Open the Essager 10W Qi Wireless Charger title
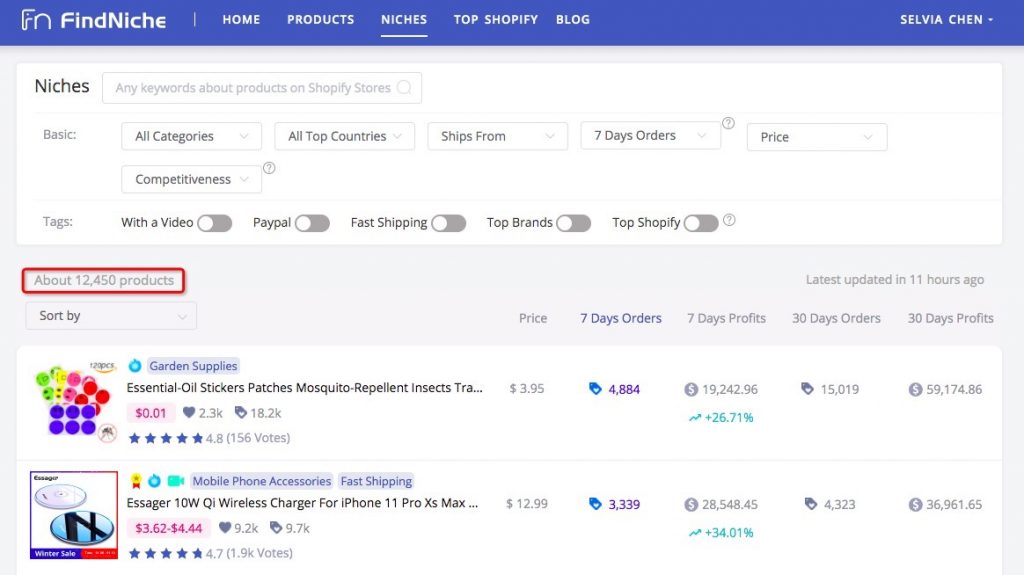1024x575 pixels. coord(302,502)
